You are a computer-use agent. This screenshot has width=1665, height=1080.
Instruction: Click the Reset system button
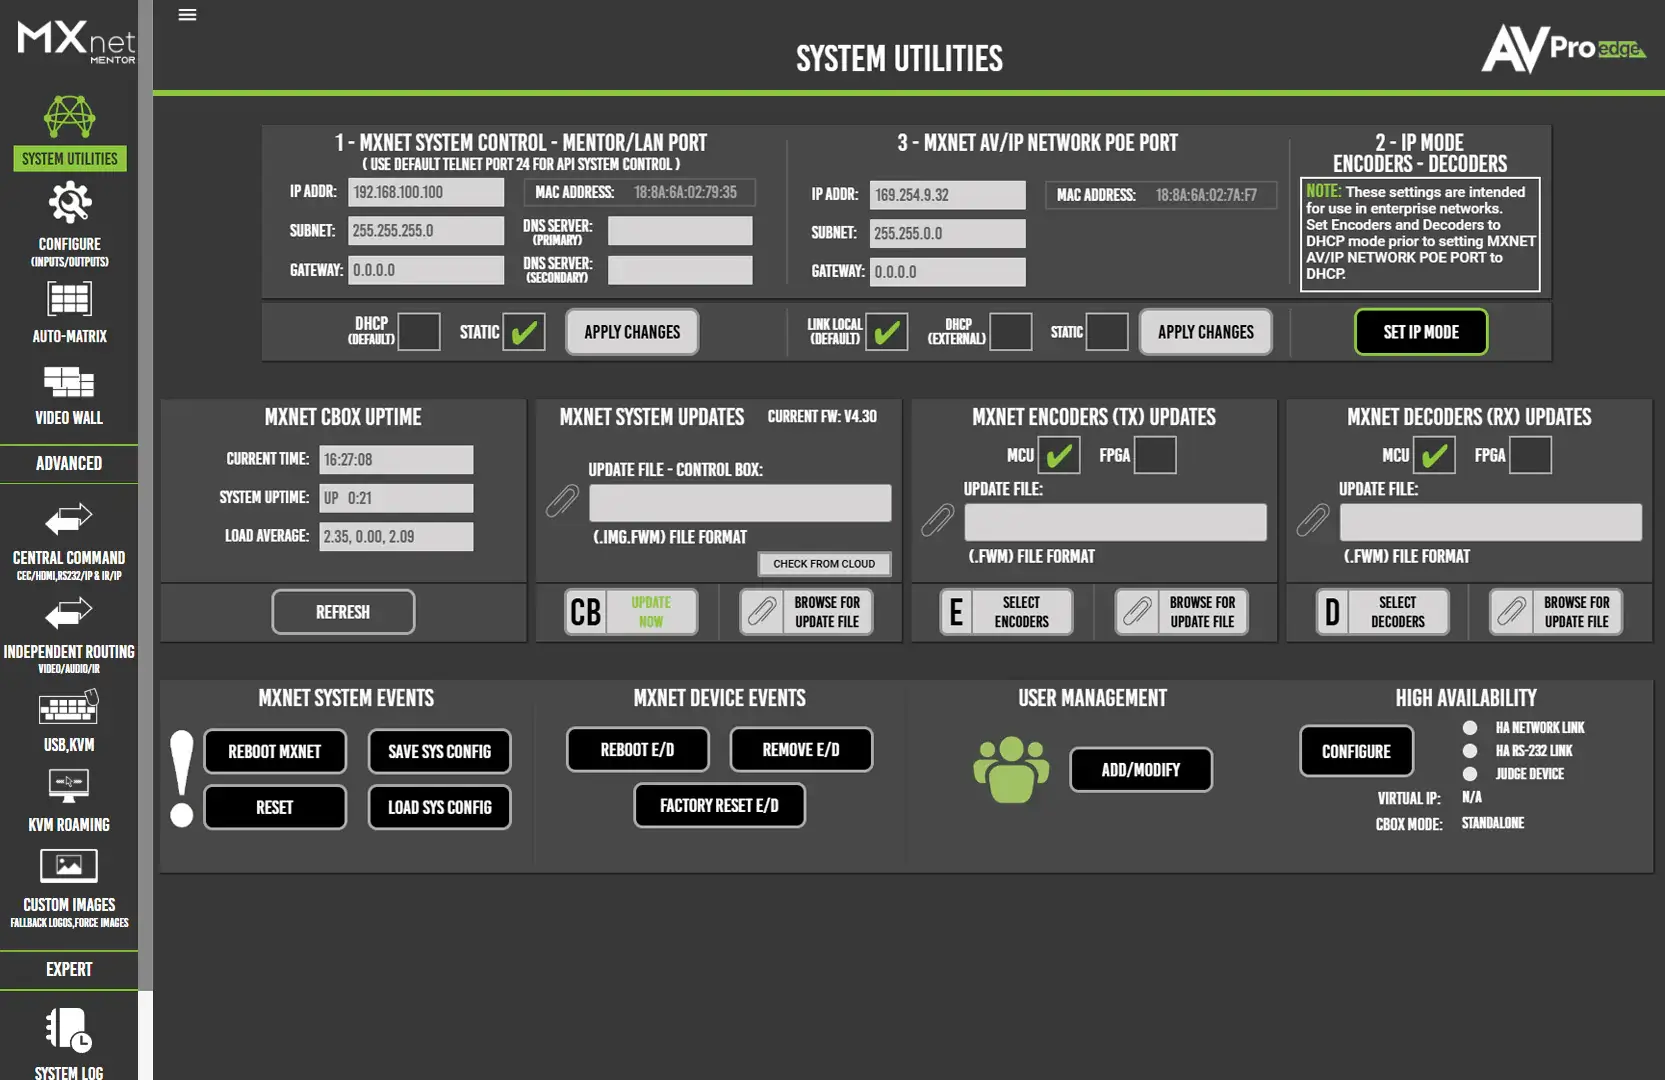coord(275,808)
